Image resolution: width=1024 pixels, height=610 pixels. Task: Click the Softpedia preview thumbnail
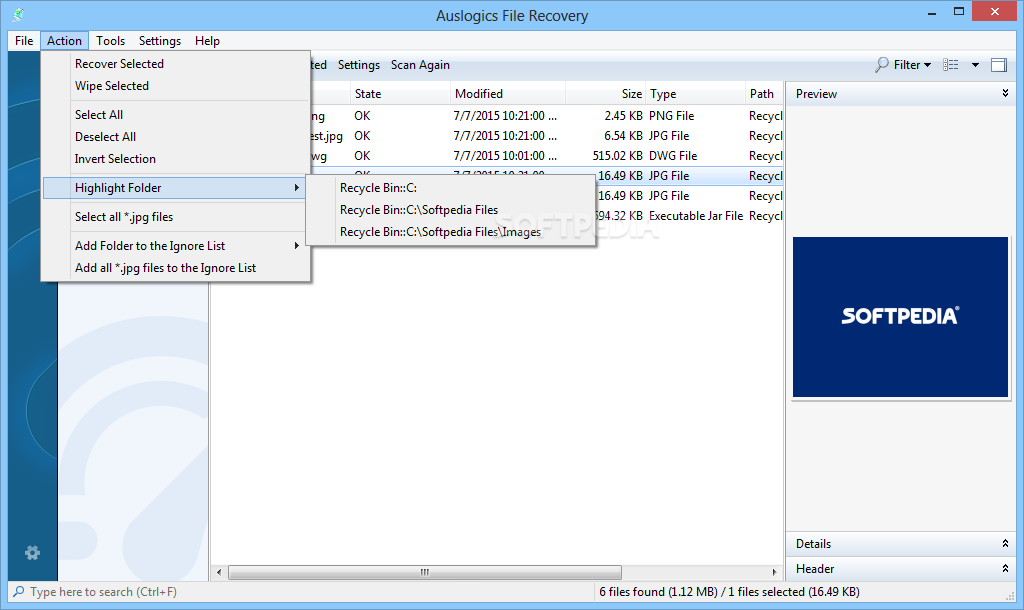[x=900, y=317]
